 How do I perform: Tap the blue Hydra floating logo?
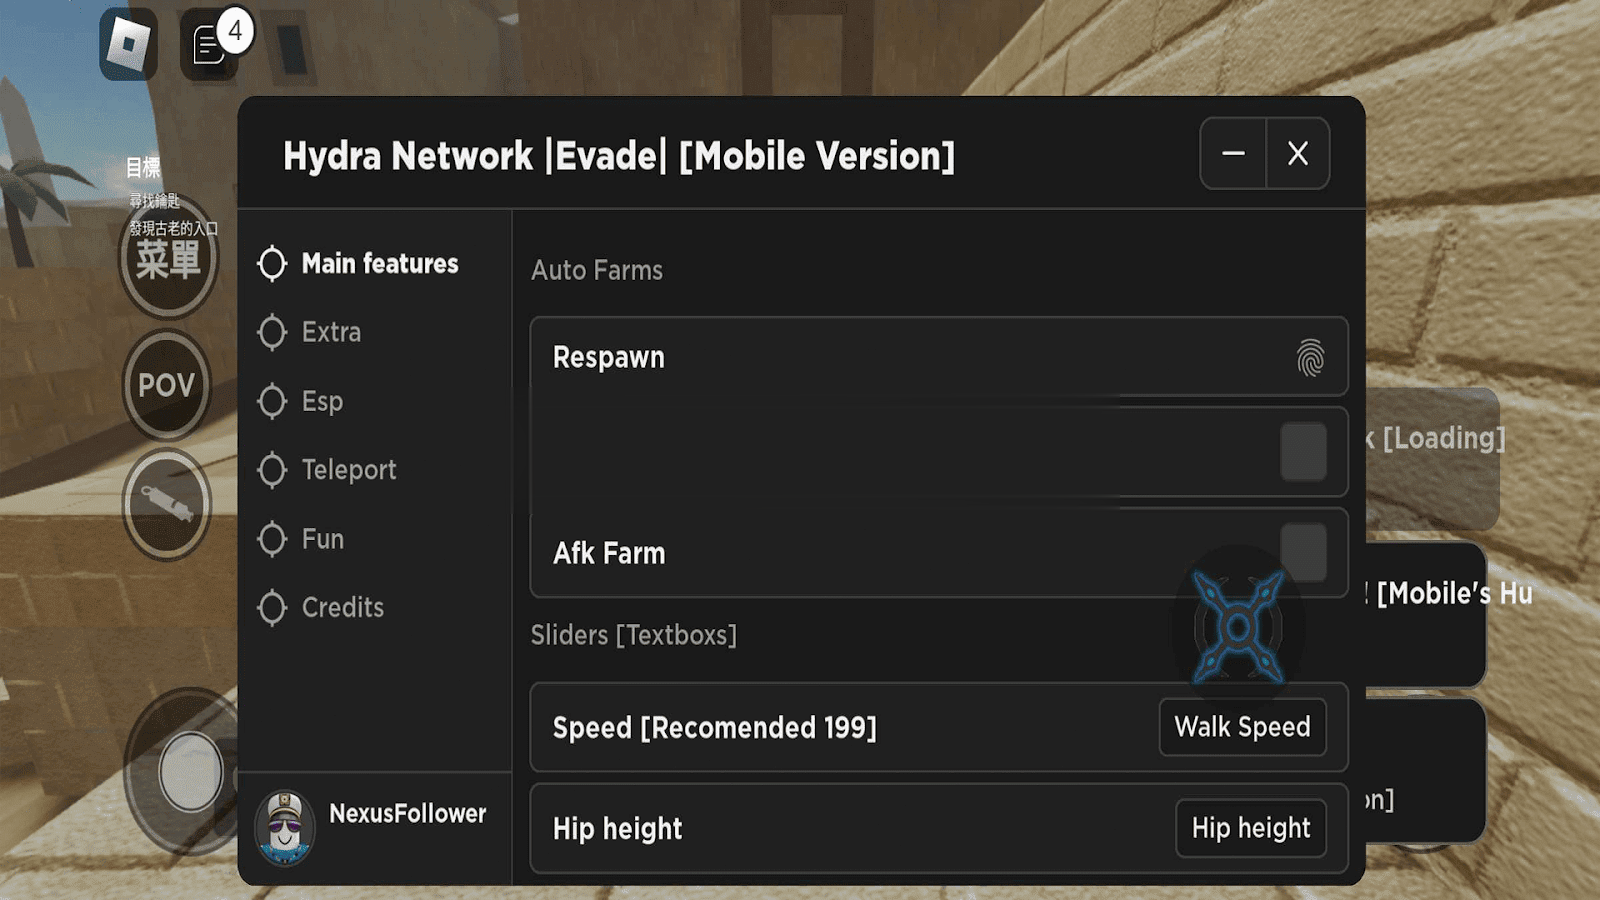[x=1238, y=627]
